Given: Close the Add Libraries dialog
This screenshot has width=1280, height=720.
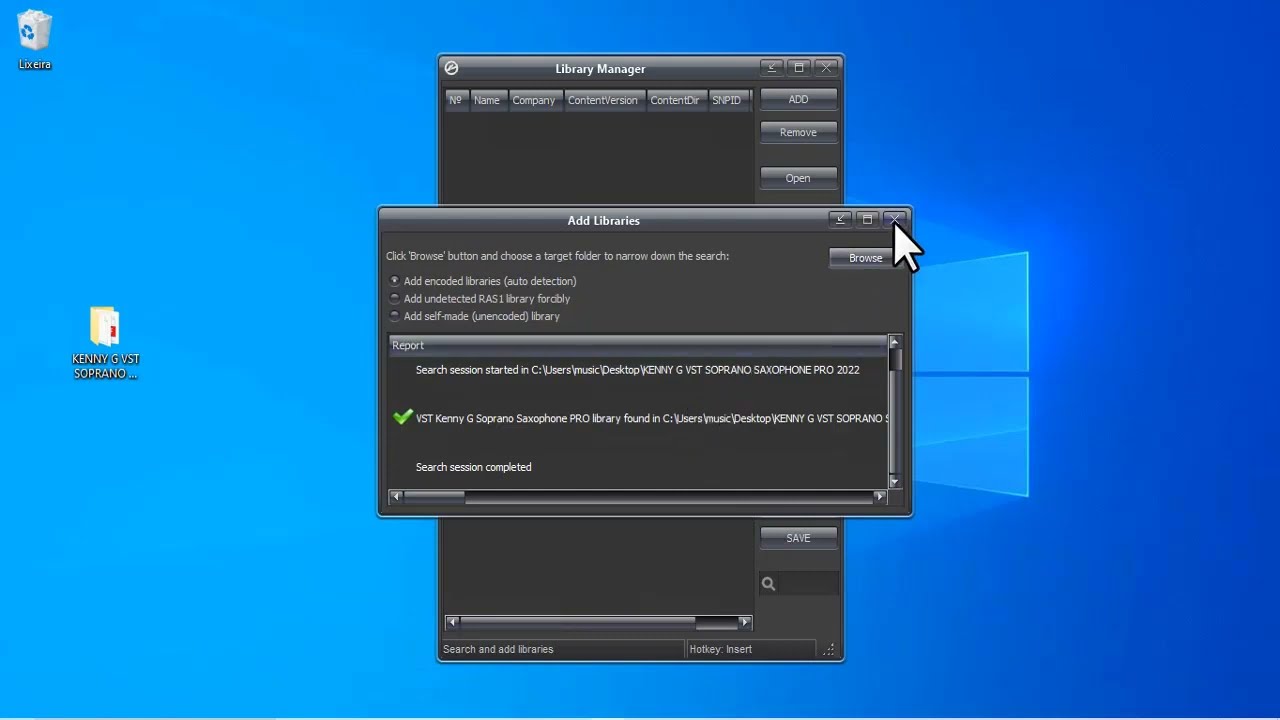Looking at the screenshot, I should tap(895, 219).
